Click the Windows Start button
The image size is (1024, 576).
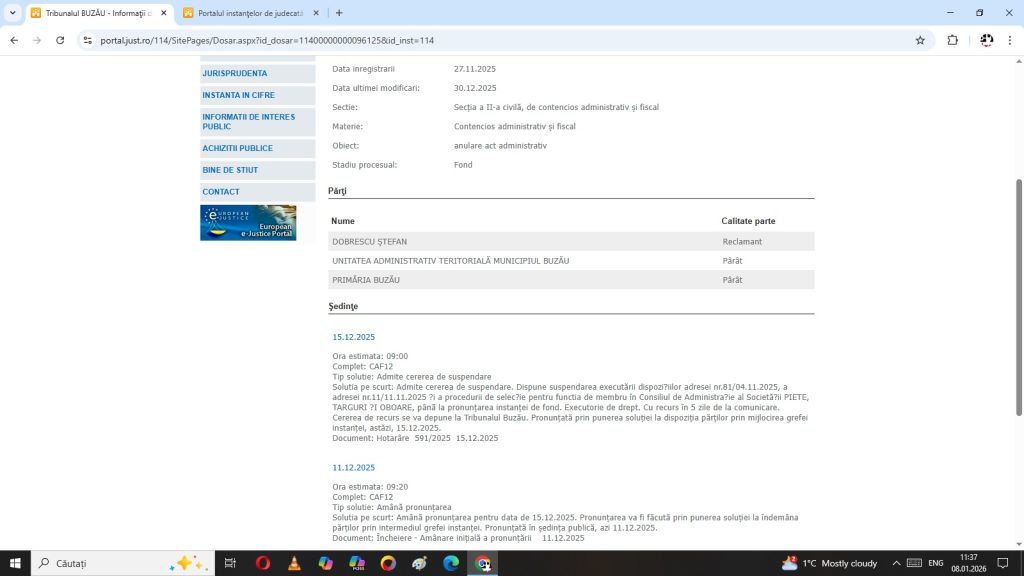pos(16,563)
